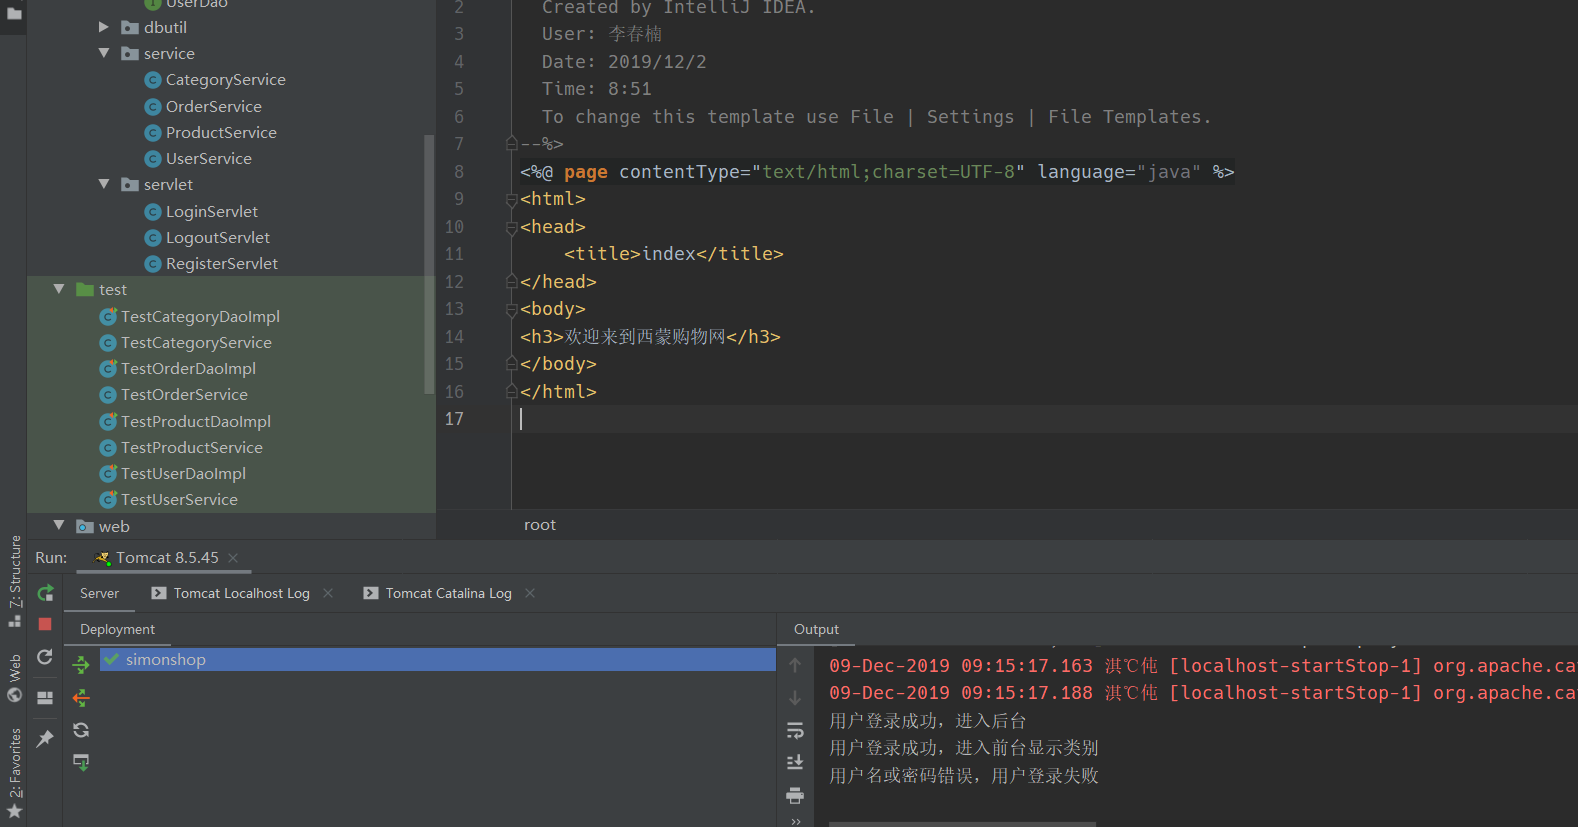Click the project tree vertical scrollbar
The image size is (1578, 827).
pos(430,264)
